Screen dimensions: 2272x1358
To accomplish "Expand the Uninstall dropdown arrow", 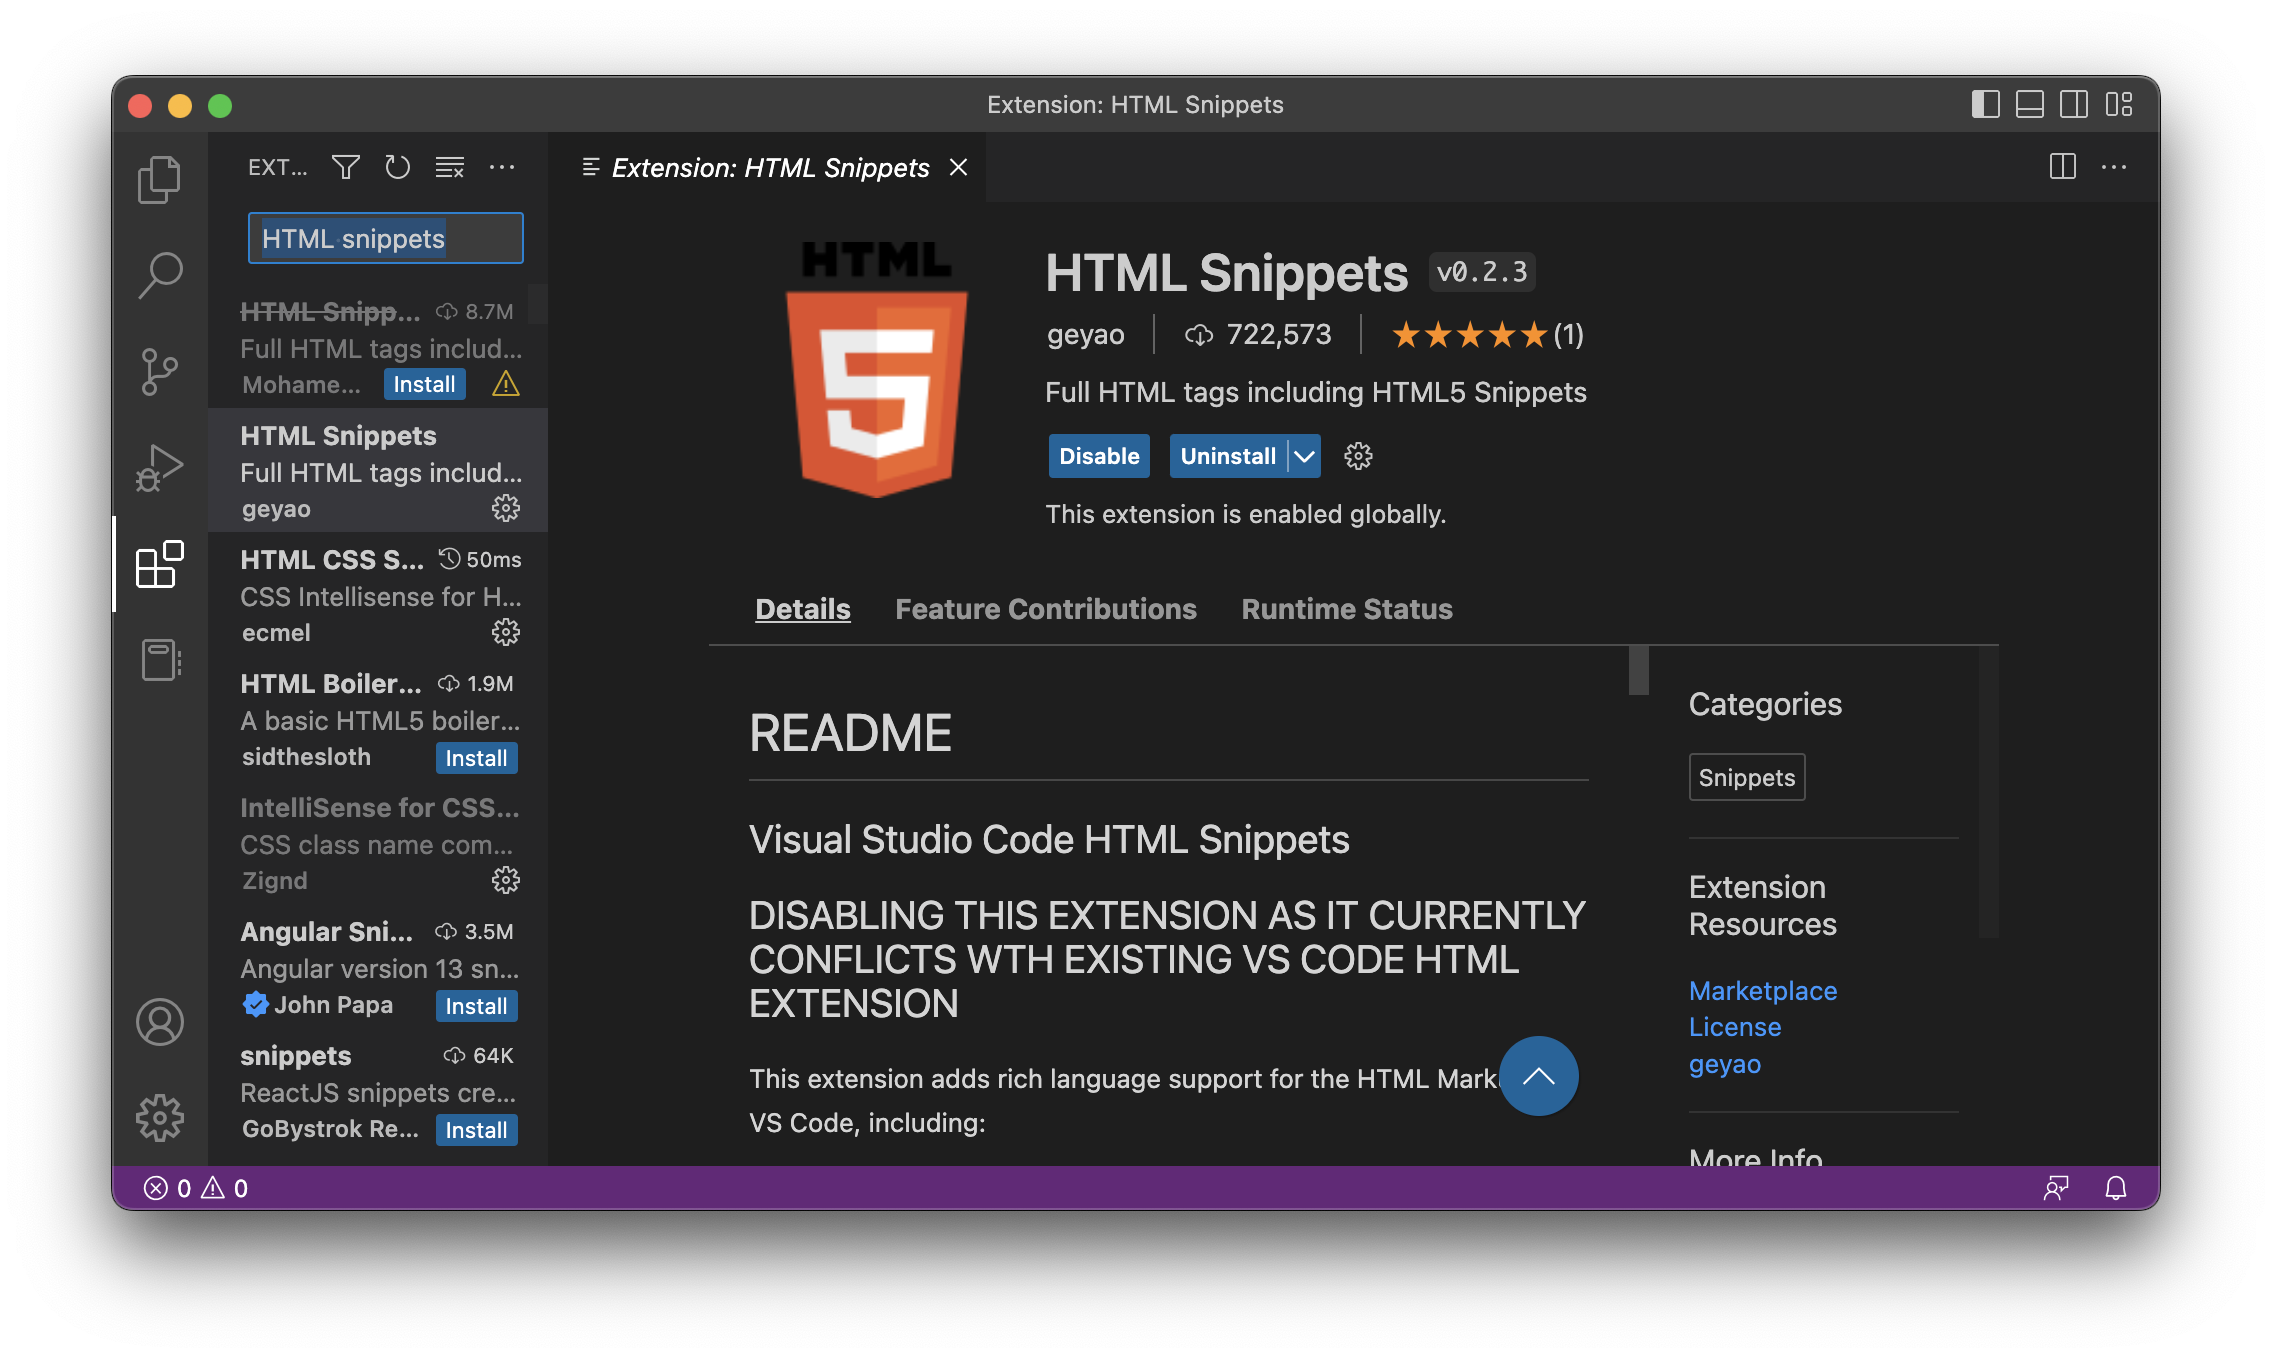I will pos(1304,456).
